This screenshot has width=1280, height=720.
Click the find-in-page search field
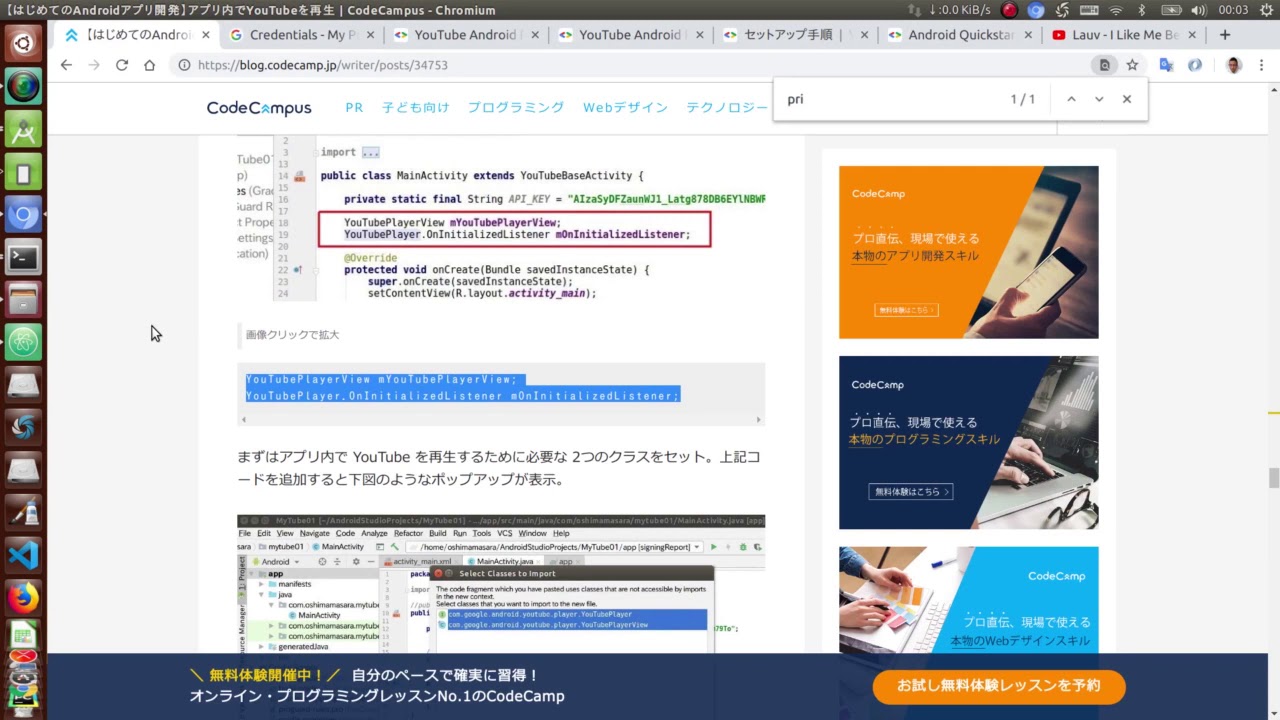pyautogui.click(x=890, y=99)
